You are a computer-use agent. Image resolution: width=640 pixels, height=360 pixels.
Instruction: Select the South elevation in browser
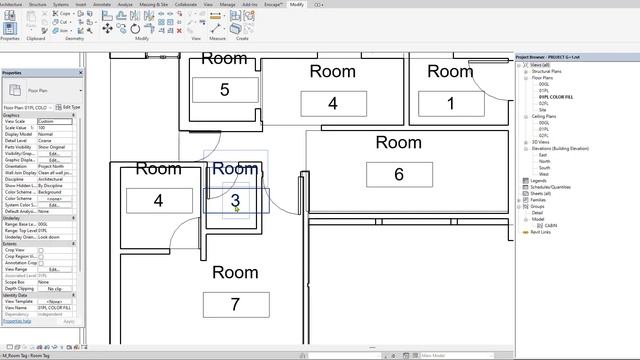544,168
